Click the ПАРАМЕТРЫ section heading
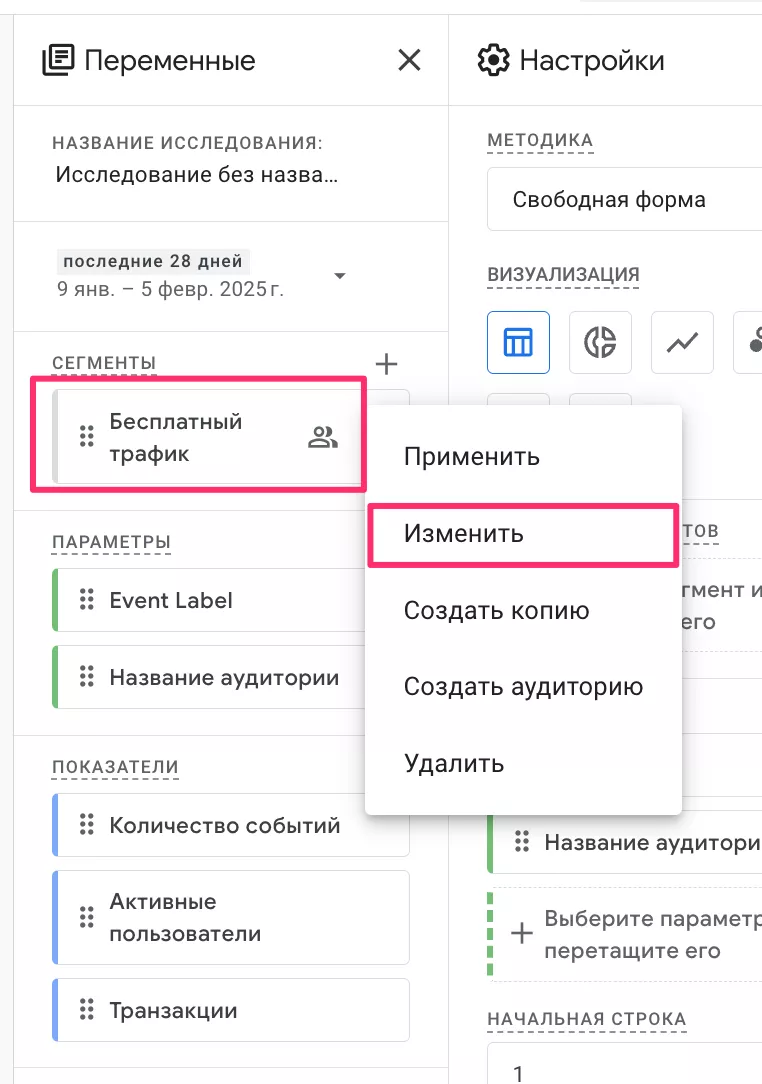The width and height of the screenshot is (762, 1084). [x=111, y=542]
